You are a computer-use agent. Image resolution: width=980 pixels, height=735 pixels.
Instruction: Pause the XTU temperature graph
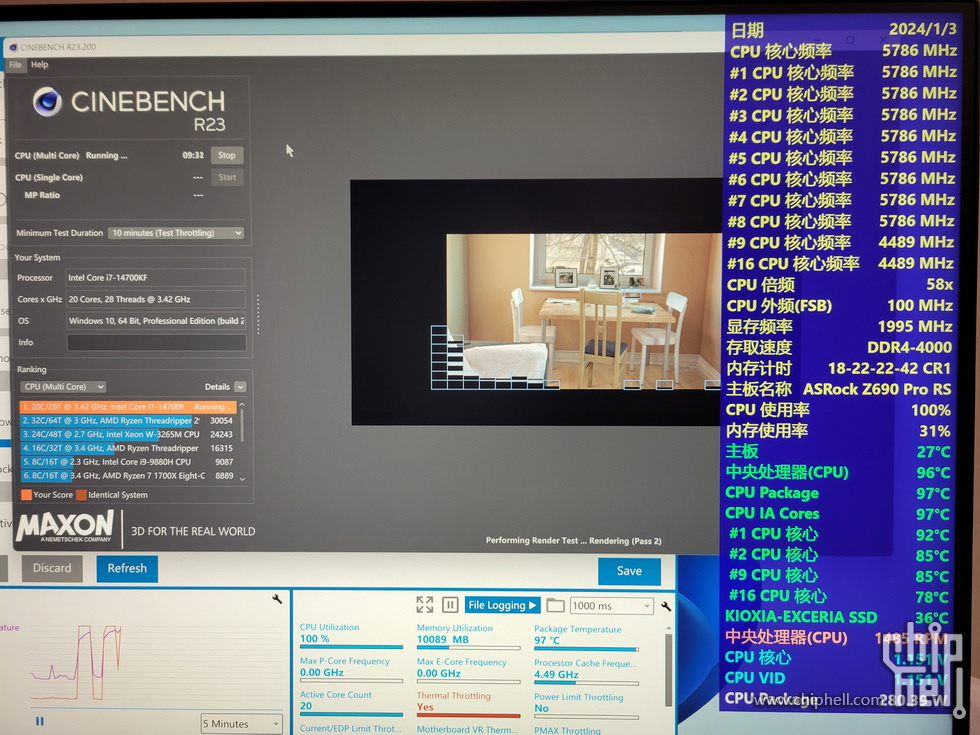coord(40,721)
